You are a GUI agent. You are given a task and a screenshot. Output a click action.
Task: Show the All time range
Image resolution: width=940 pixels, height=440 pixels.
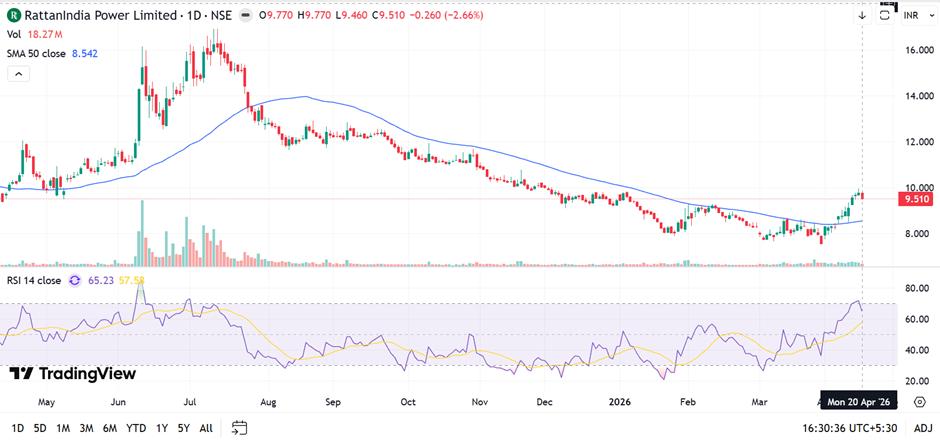pos(206,428)
